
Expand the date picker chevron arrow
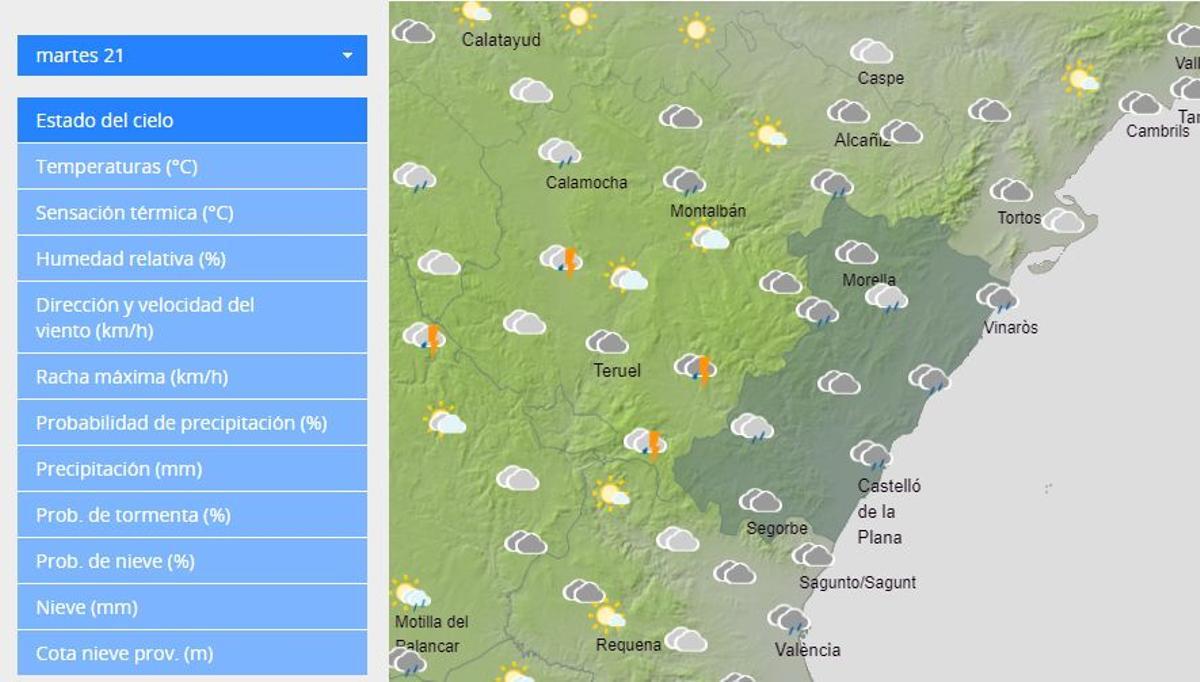[345, 56]
